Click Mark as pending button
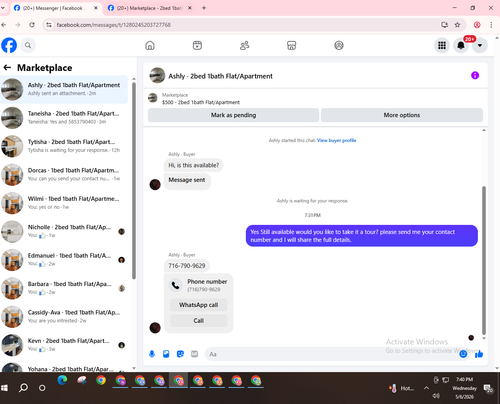Image resolution: width=500 pixels, height=404 pixels. tap(233, 115)
